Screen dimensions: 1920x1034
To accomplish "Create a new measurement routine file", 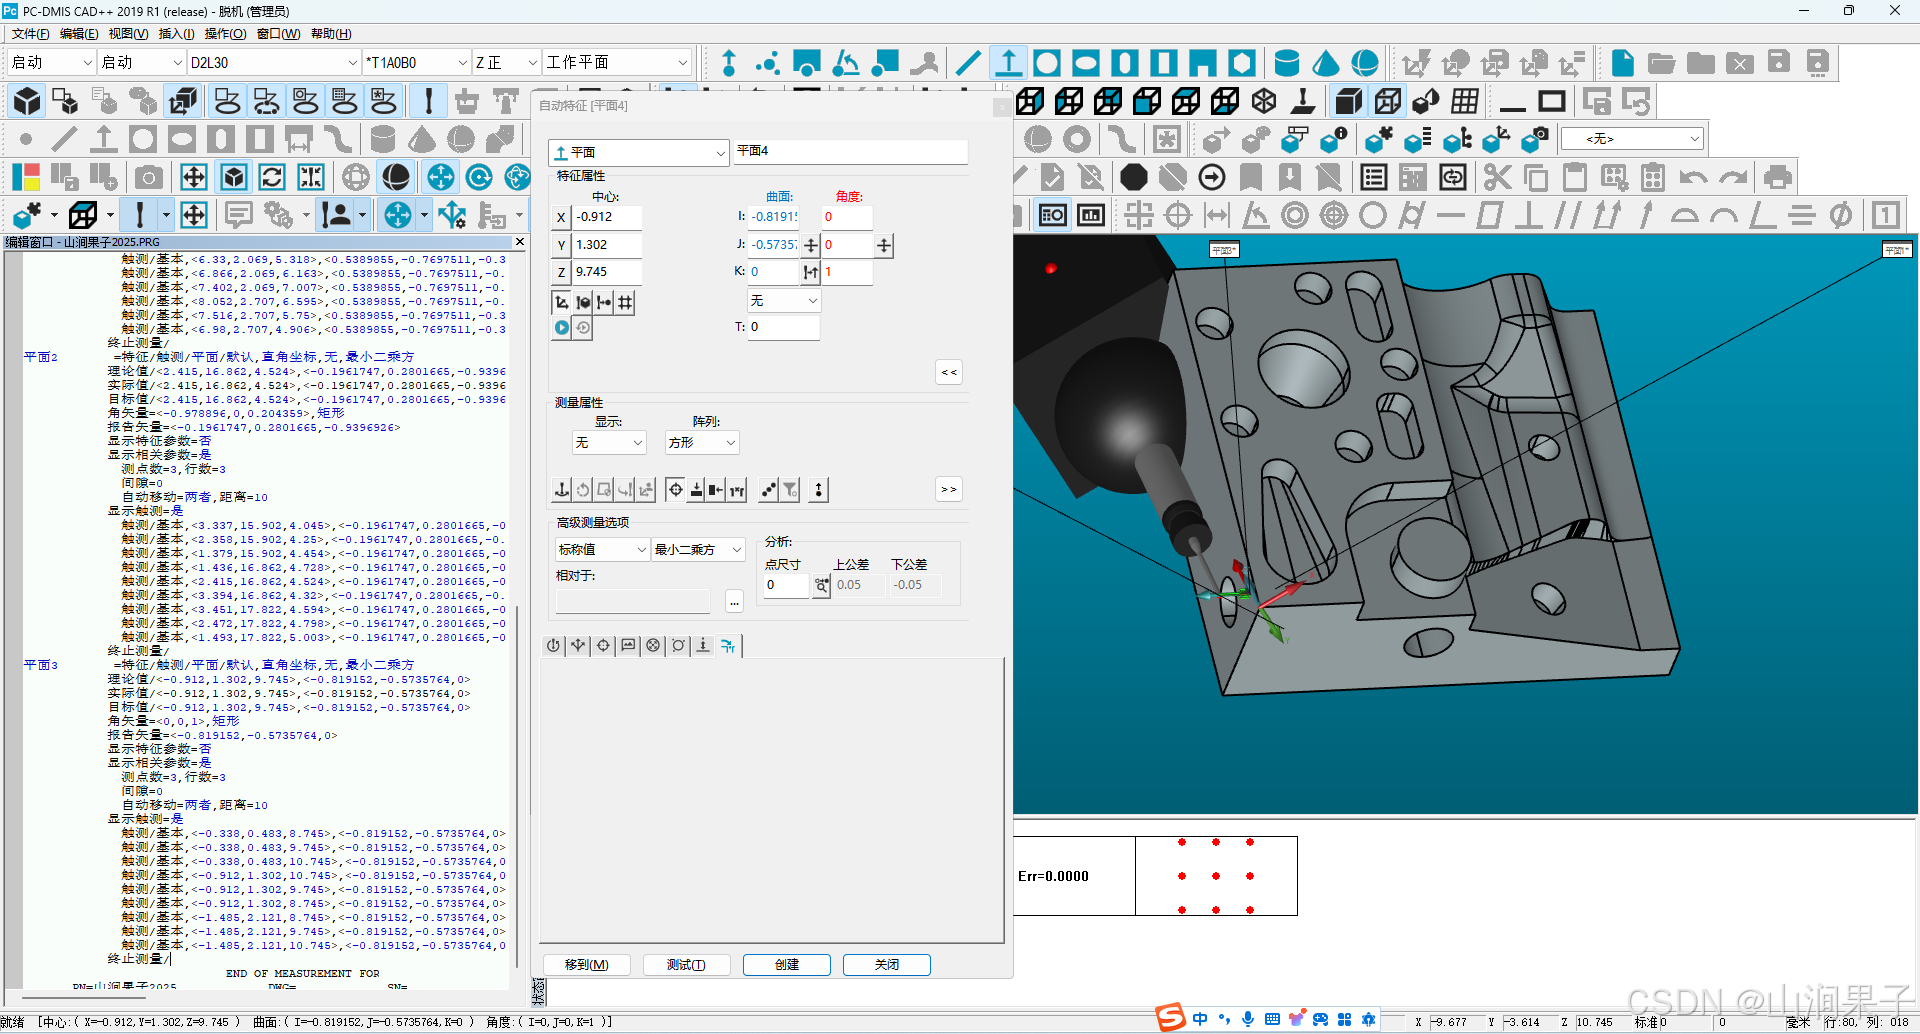I will tap(1623, 63).
